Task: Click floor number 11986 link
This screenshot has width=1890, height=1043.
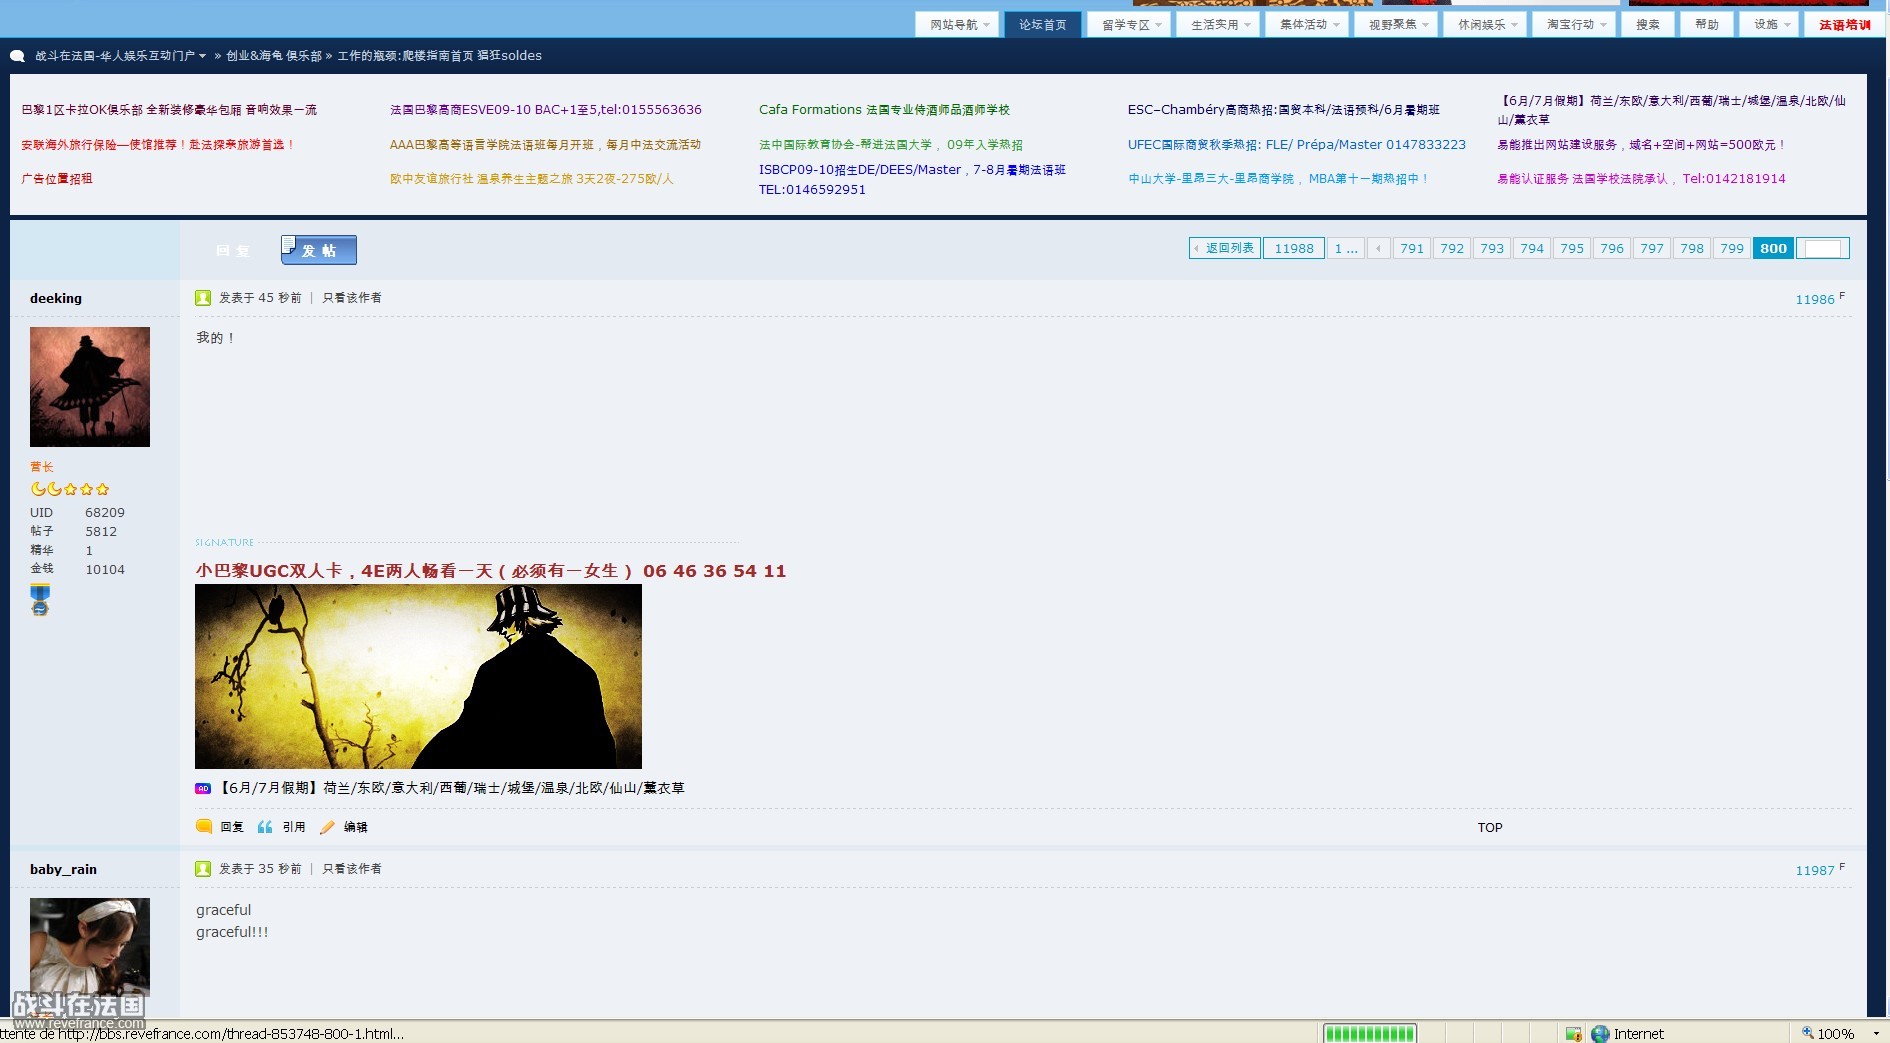Action: [x=1814, y=300]
